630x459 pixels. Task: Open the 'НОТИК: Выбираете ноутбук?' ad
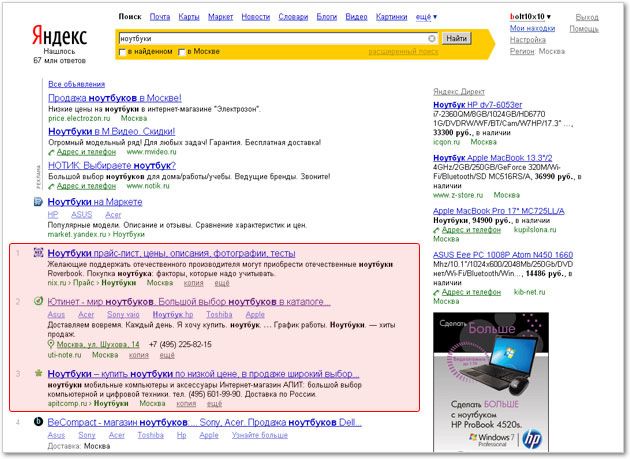pyautogui.click(x=112, y=166)
